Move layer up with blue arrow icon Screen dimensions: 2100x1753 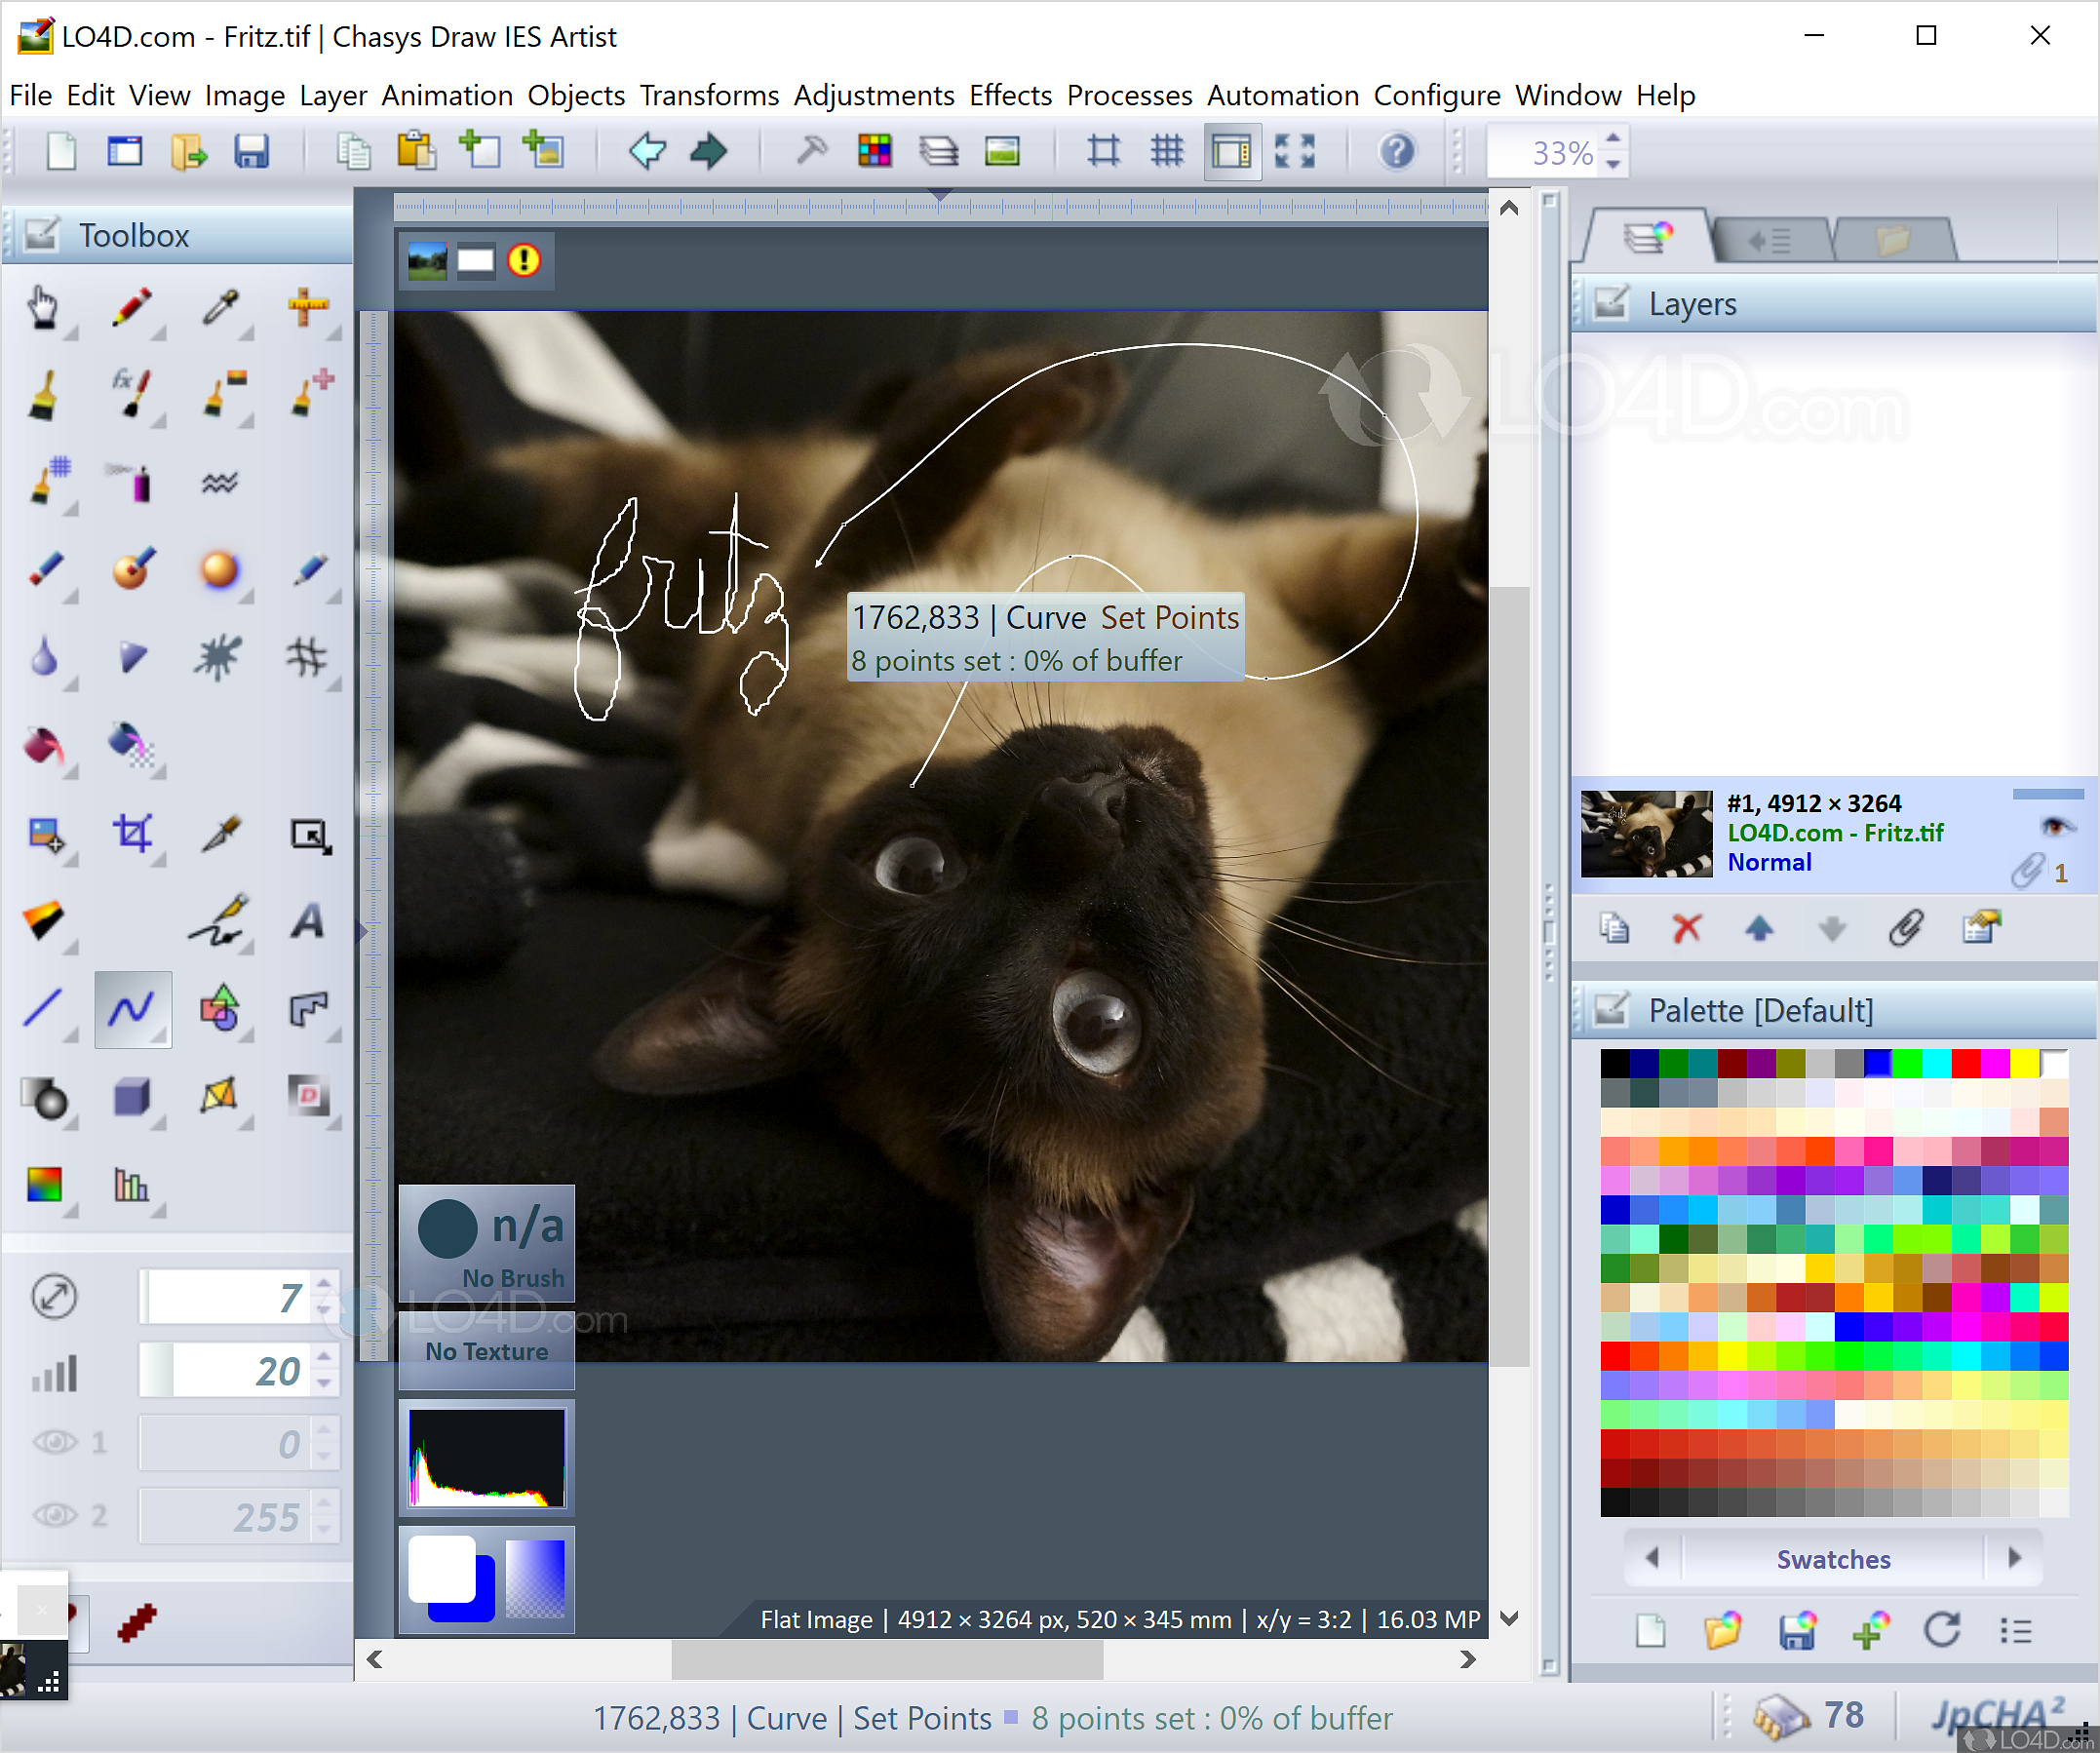(1759, 928)
